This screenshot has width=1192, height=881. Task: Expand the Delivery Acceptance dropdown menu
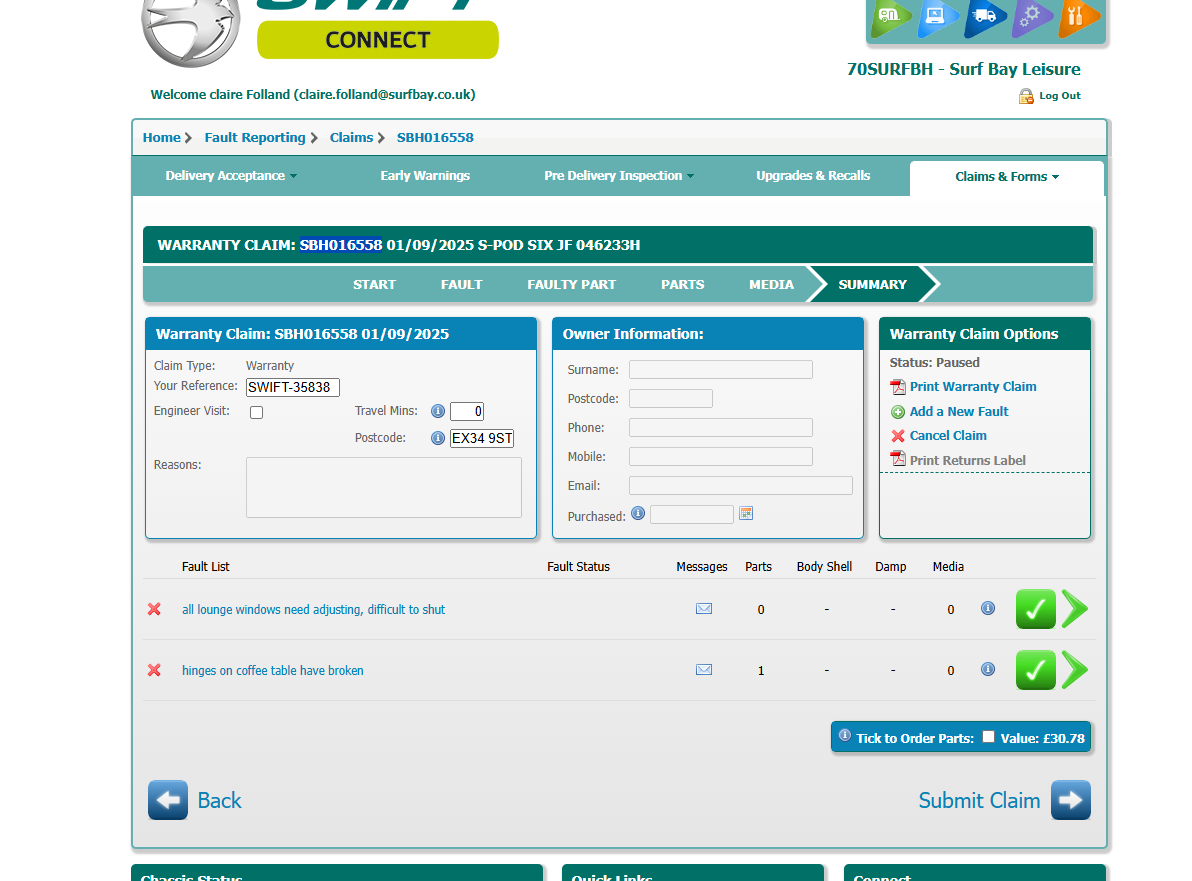tap(231, 176)
